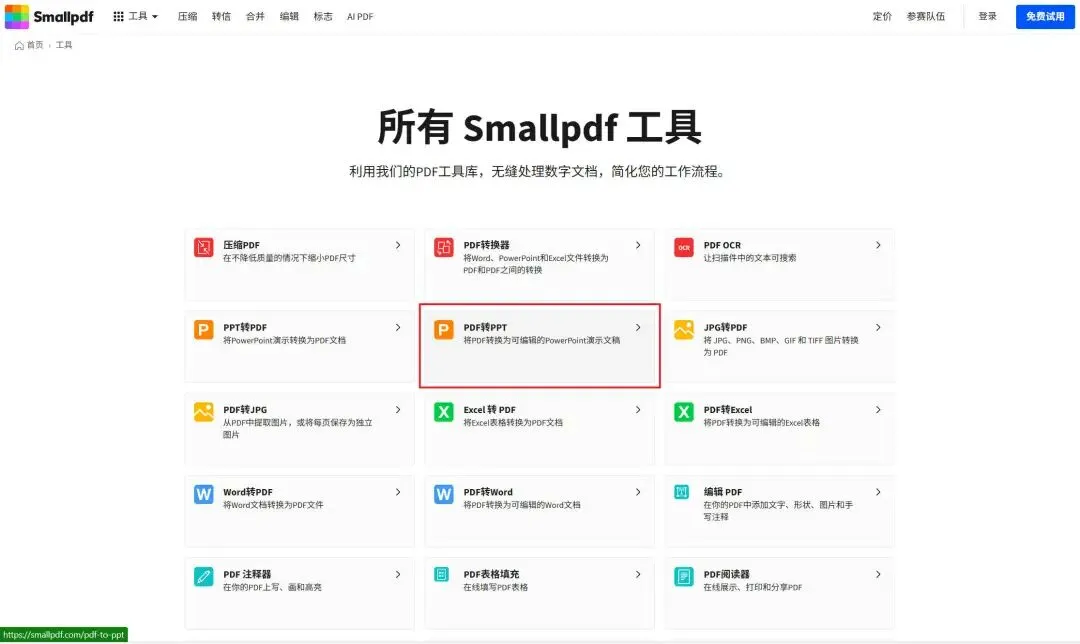Click the 所有 Smallpdf 工具 heading
The image size is (1080, 644).
coord(539,127)
